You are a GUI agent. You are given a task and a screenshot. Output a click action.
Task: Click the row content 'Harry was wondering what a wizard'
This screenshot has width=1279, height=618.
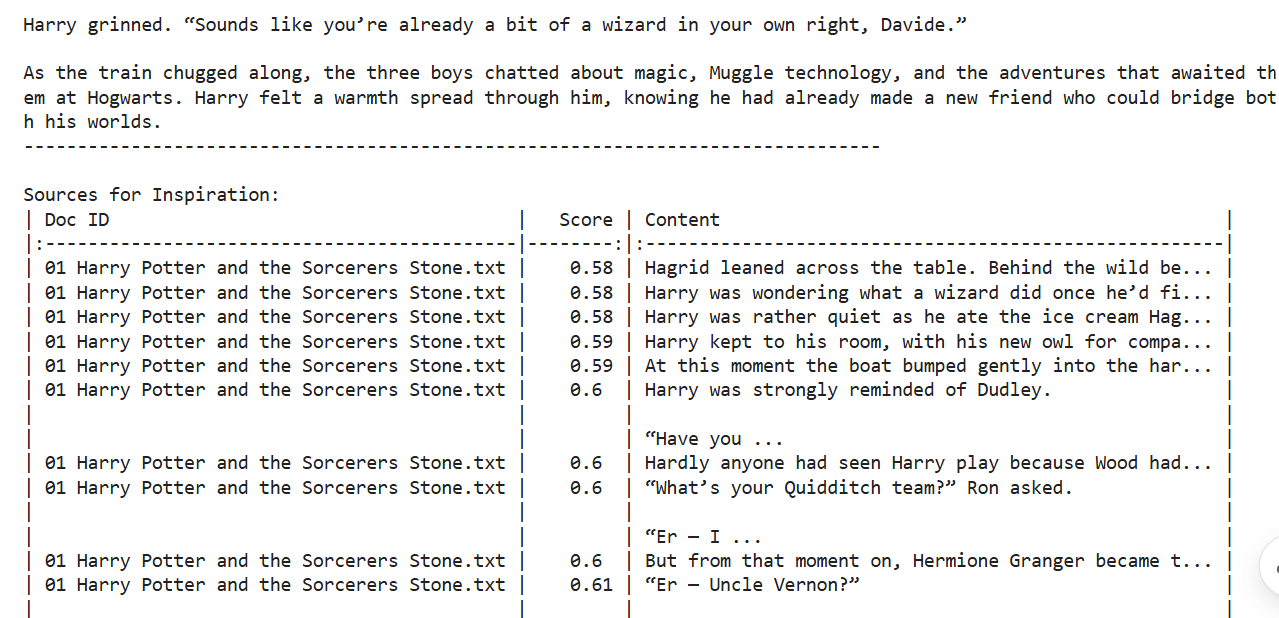(927, 293)
